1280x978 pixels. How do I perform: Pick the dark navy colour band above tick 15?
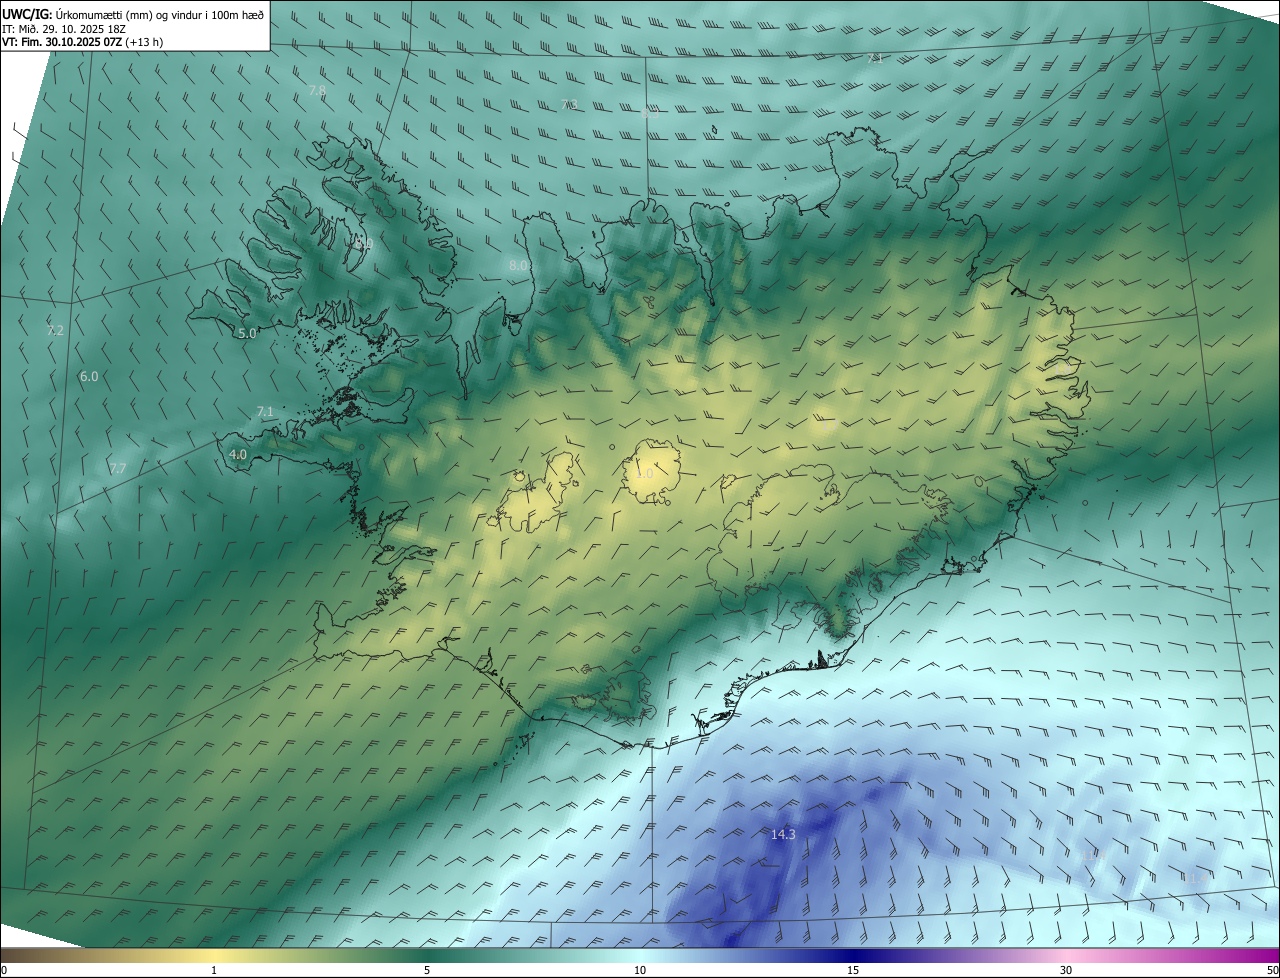[853, 955]
